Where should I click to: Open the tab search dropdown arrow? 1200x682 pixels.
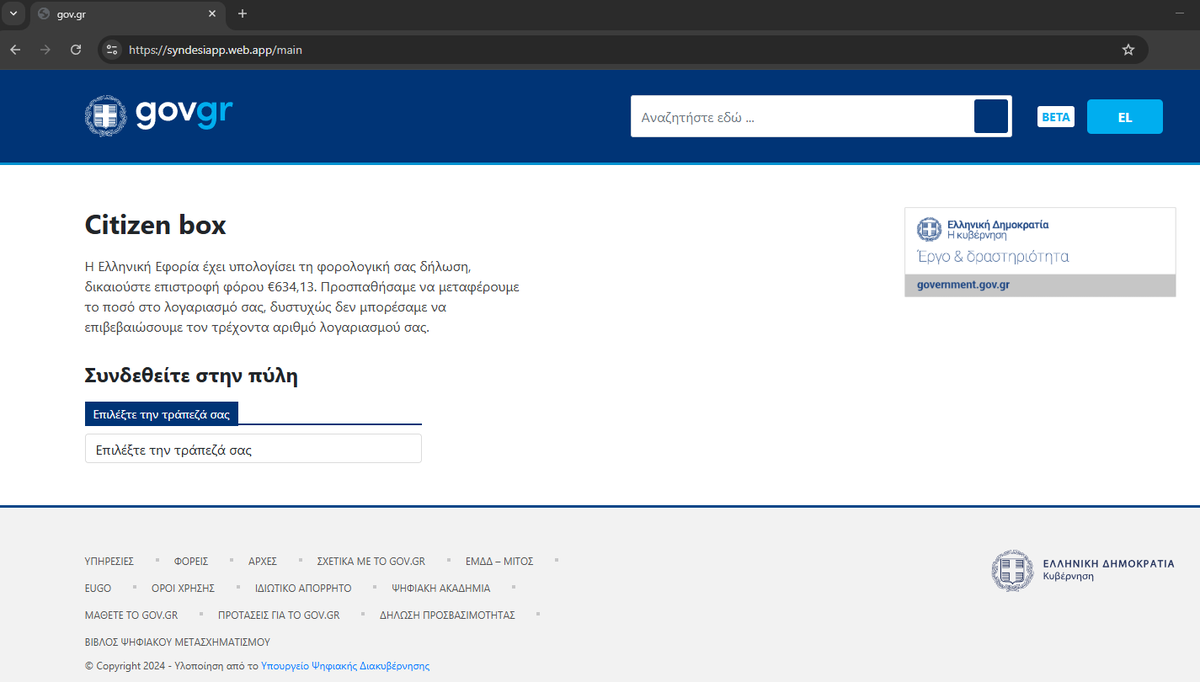pos(13,14)
